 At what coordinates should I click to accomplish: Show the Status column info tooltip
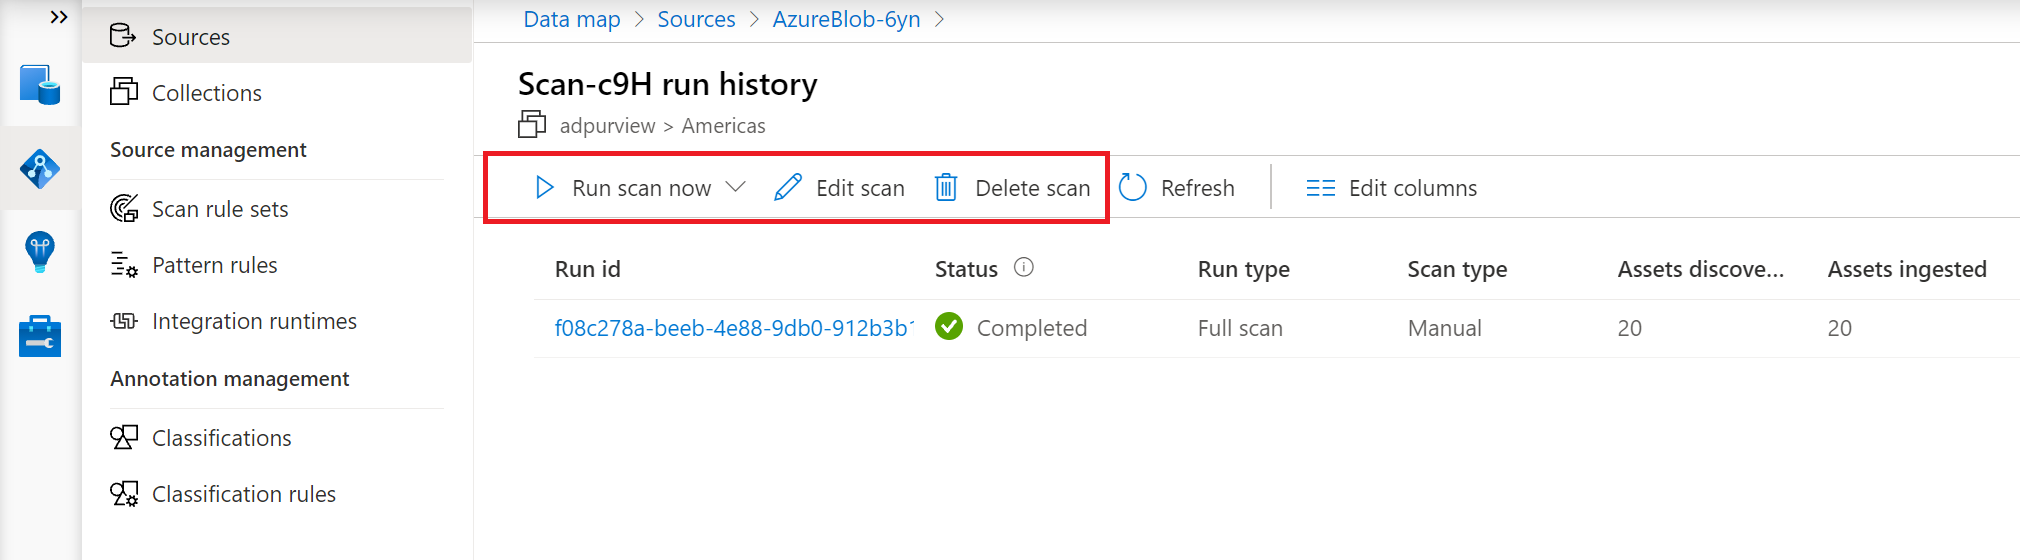(x=1024, y=268)
